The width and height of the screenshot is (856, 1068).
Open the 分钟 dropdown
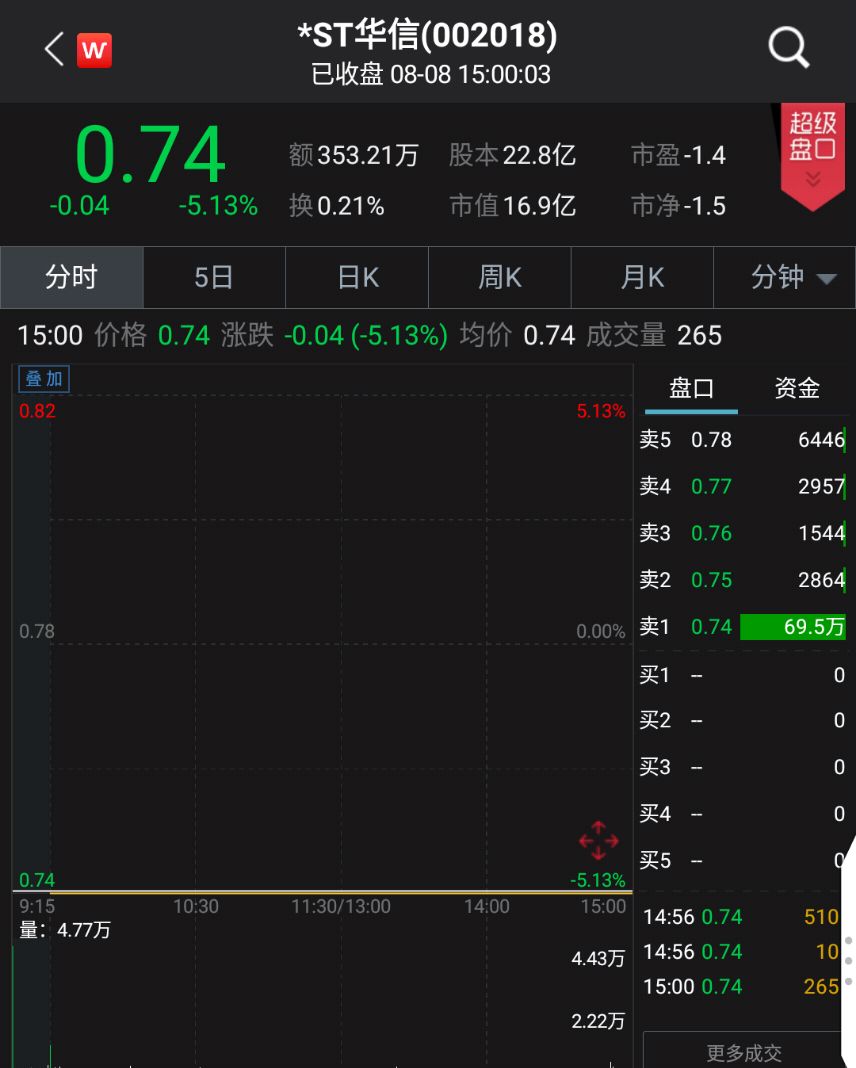784,277
